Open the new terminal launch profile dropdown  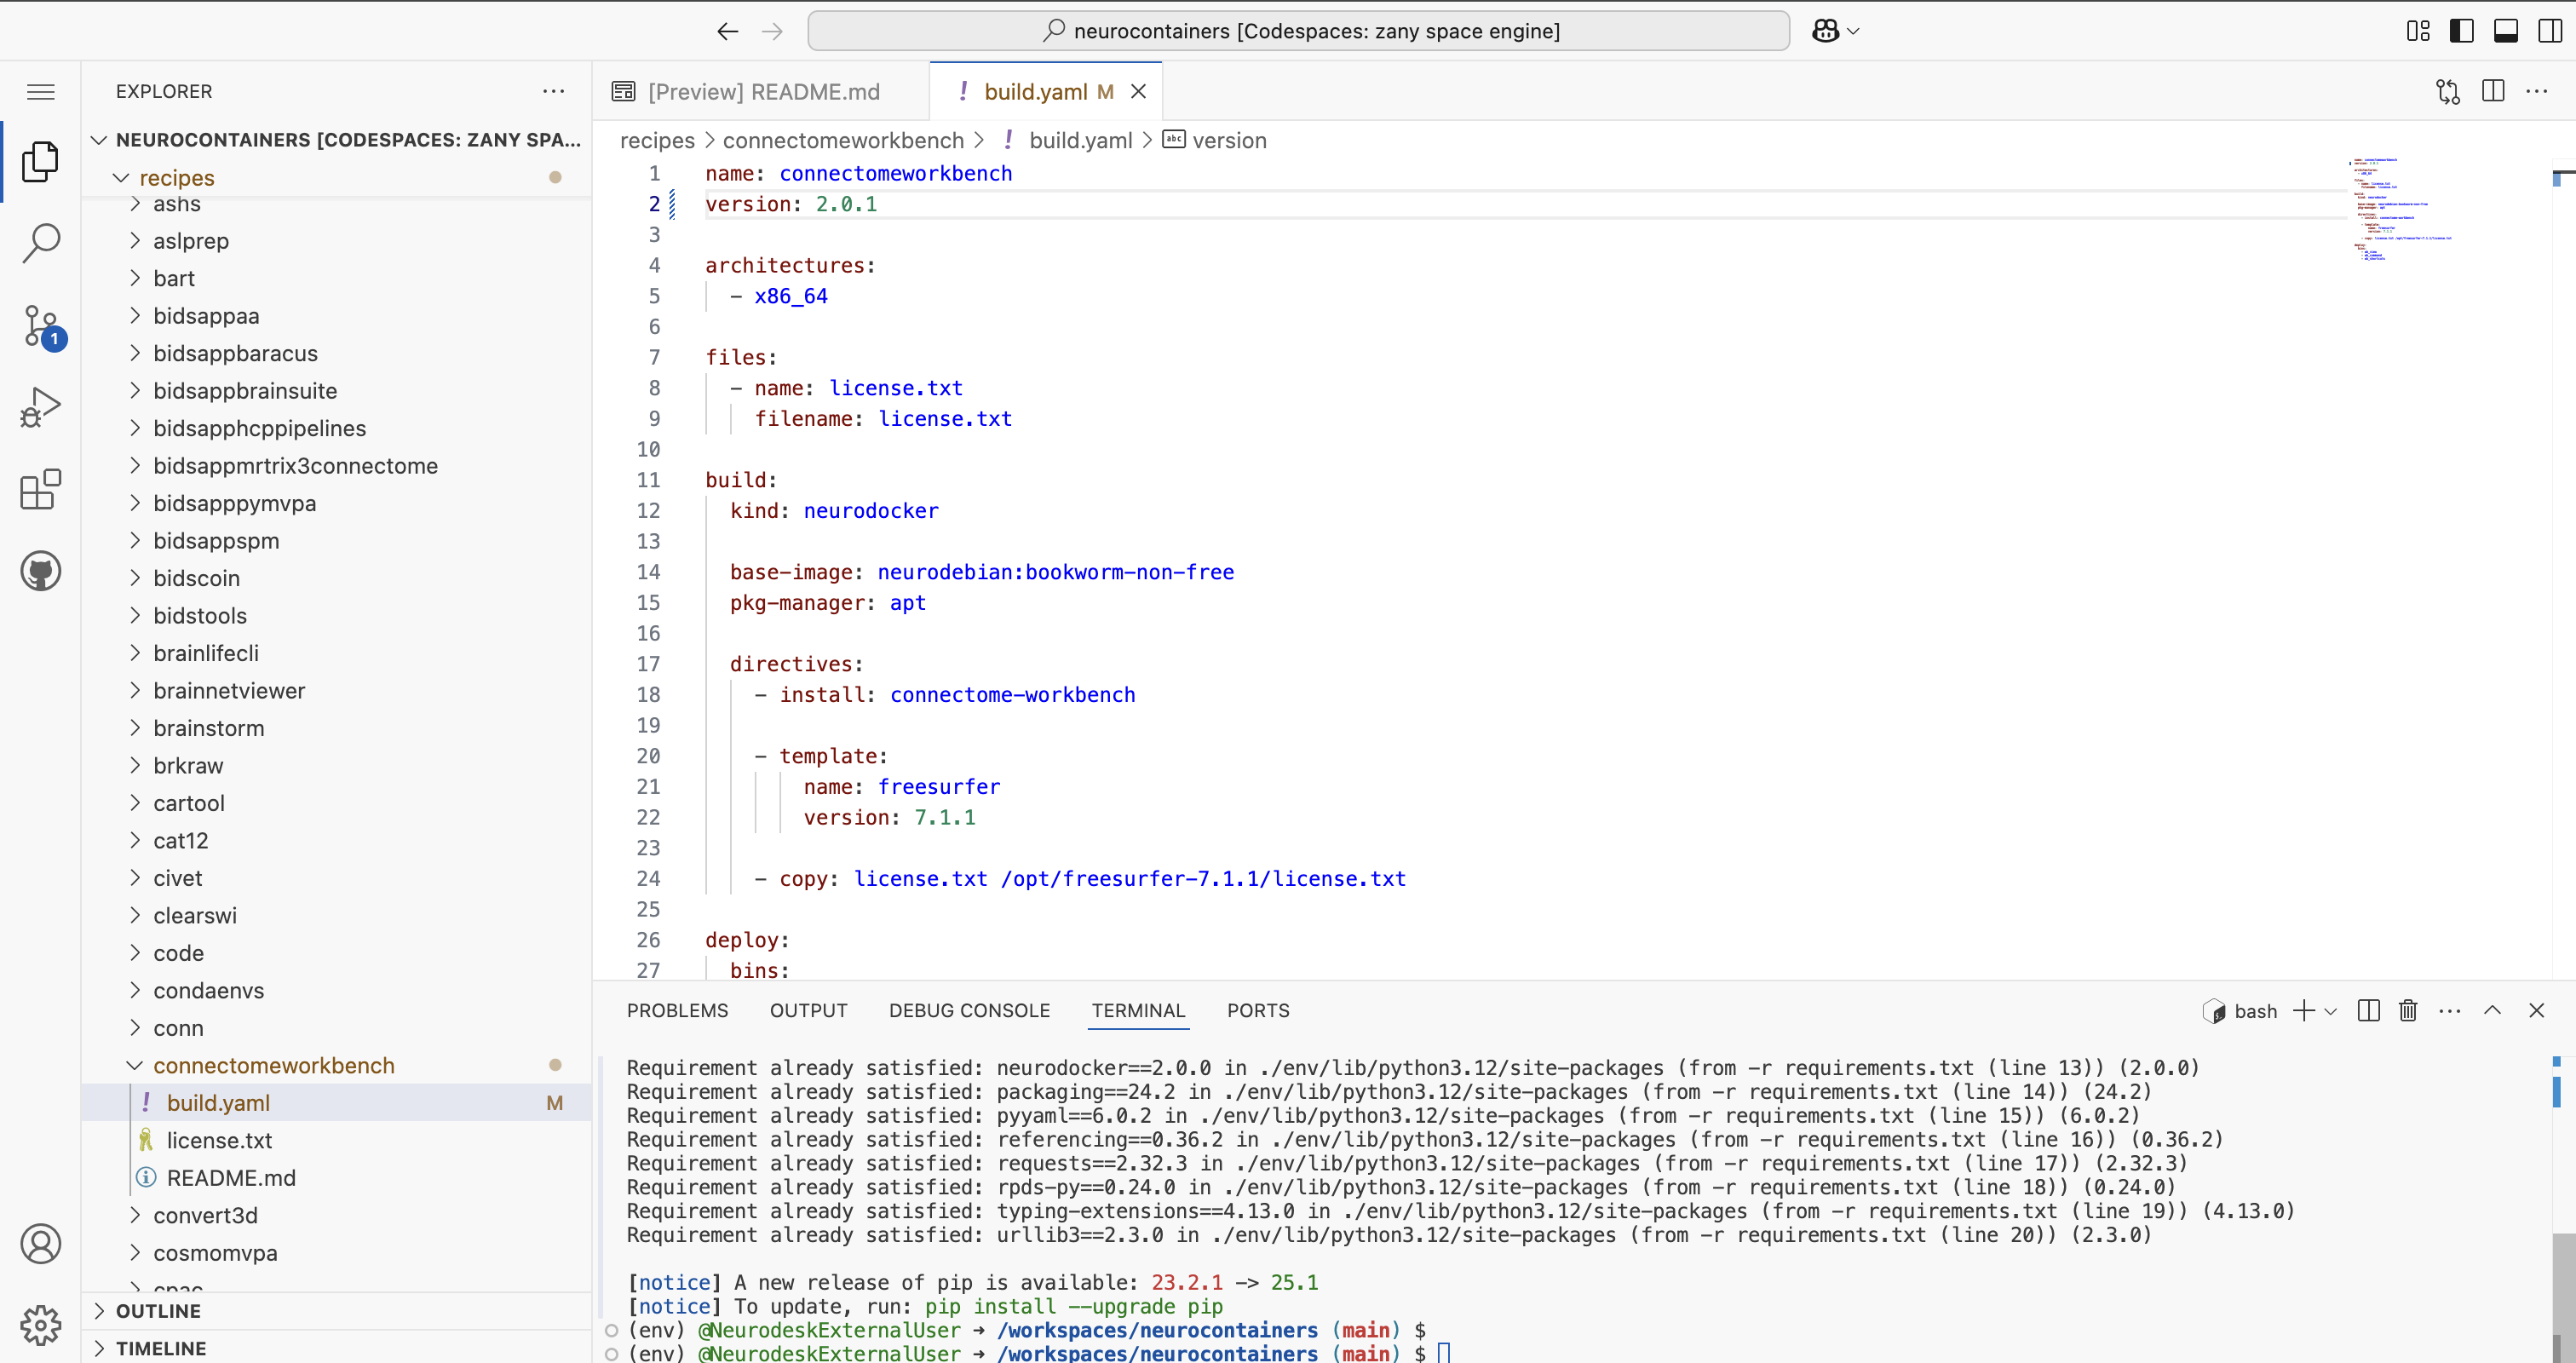pos(2331,1011)
